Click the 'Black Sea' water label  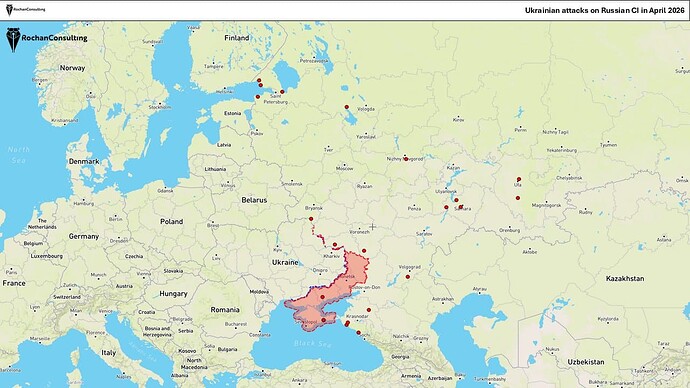coord(313,344)
